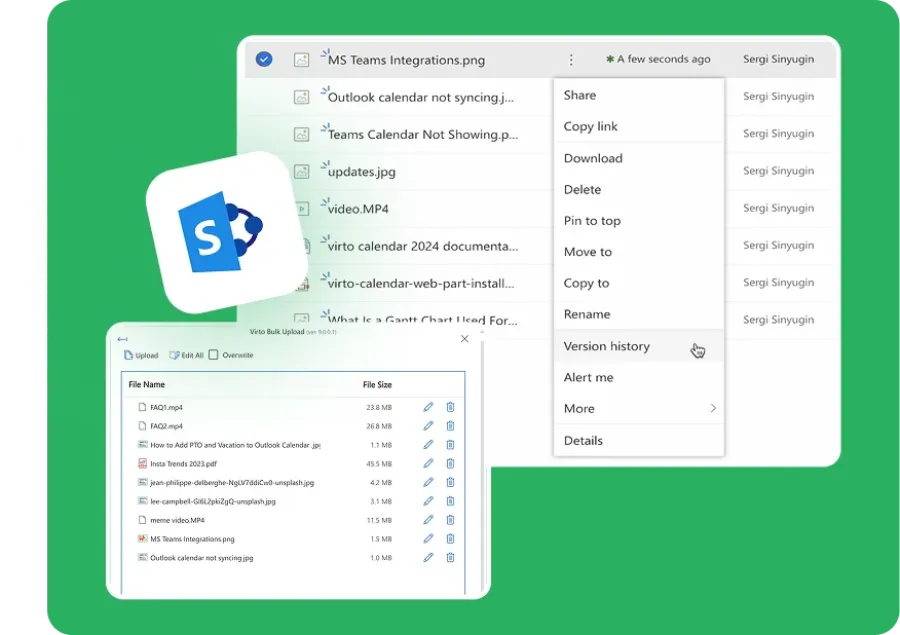
Task: Click the image file icon beside MS Teams Integrations.png
Action: (x=301, y=60)
